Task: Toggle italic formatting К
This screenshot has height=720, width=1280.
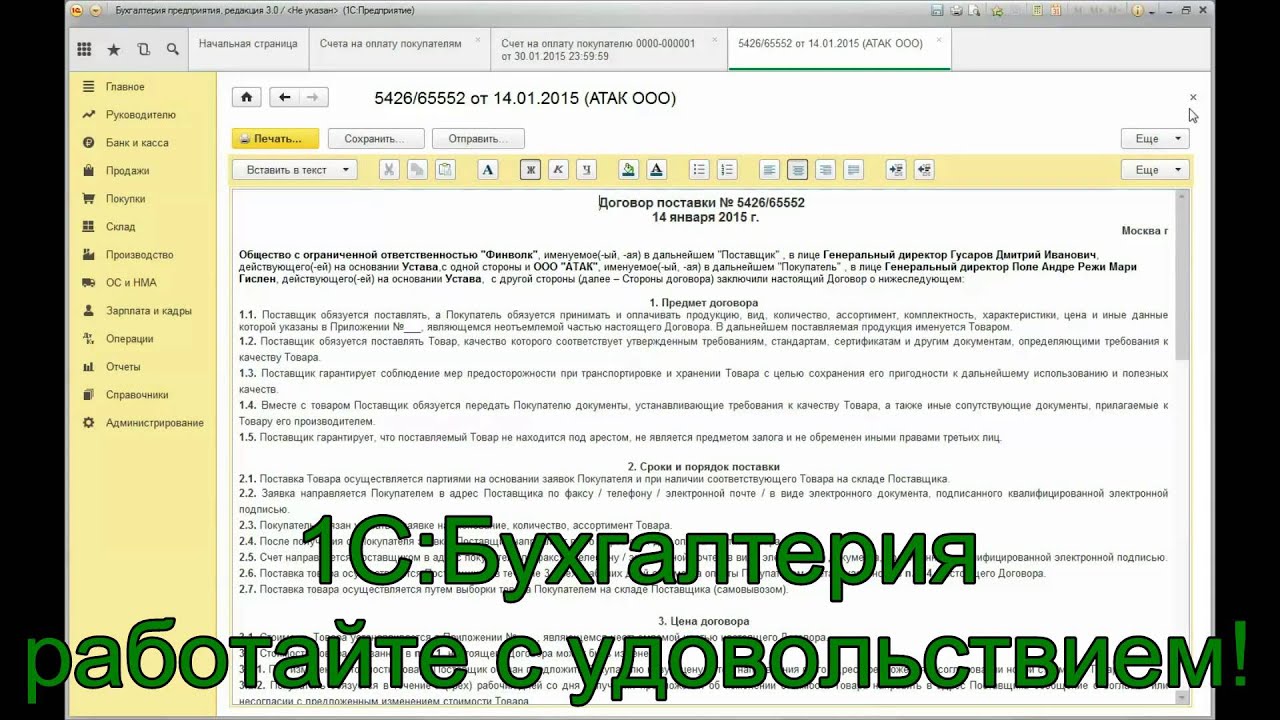Action: (559, 170)
